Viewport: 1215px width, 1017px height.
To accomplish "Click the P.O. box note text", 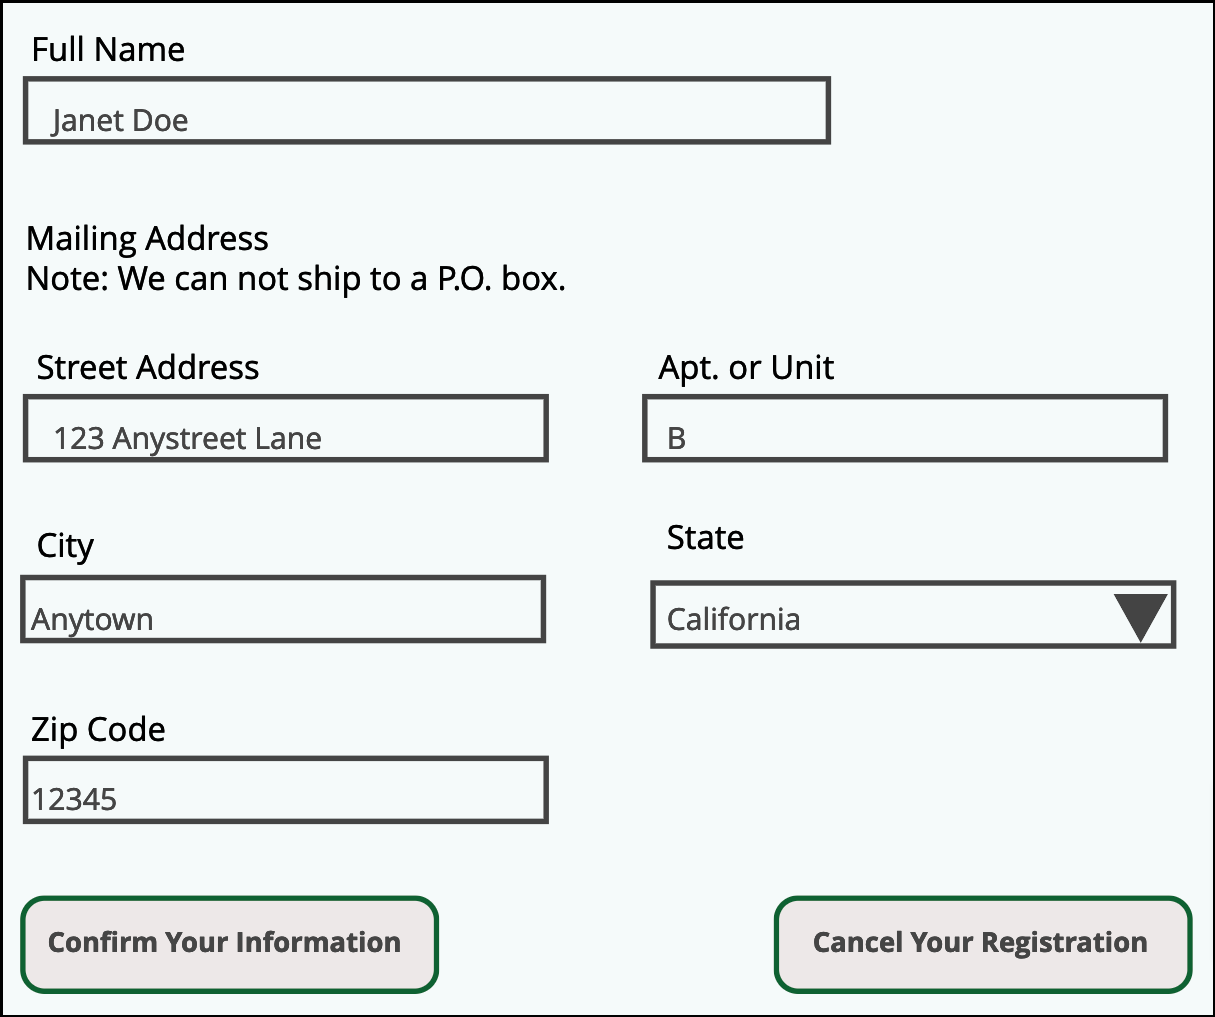I will [x=296, y=279].
